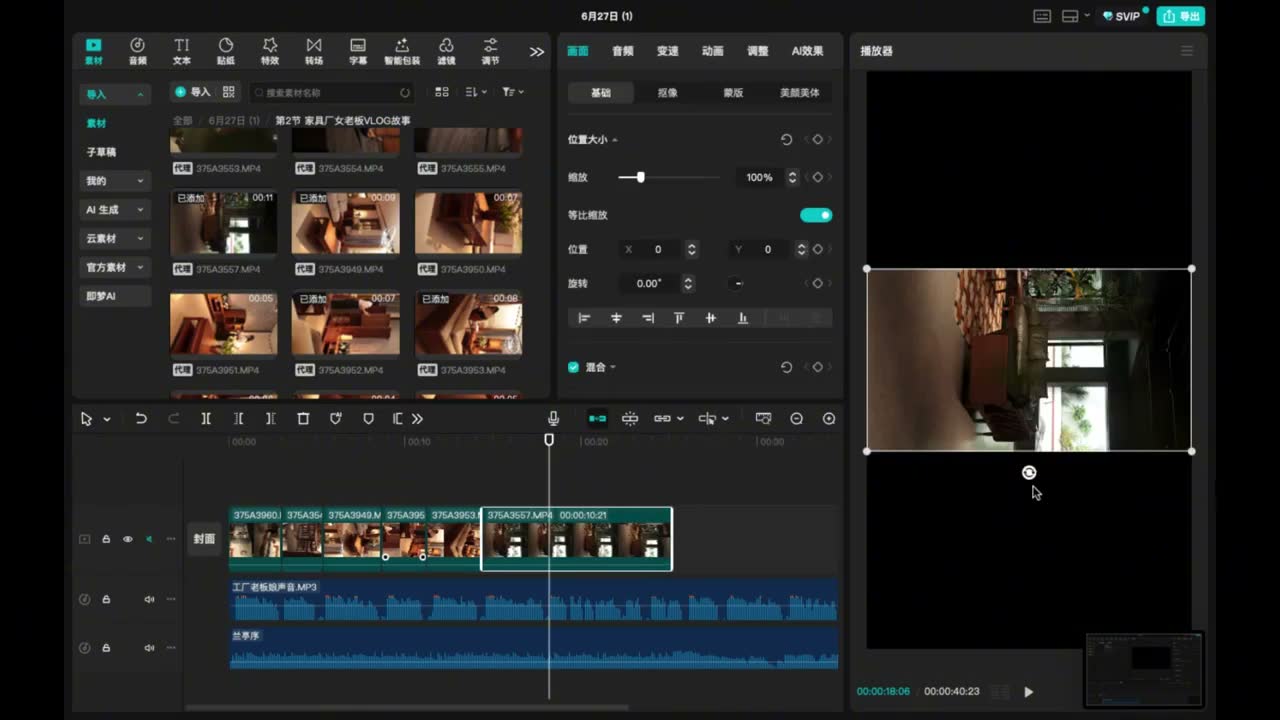Click the 导入 import button

(192, 92)
